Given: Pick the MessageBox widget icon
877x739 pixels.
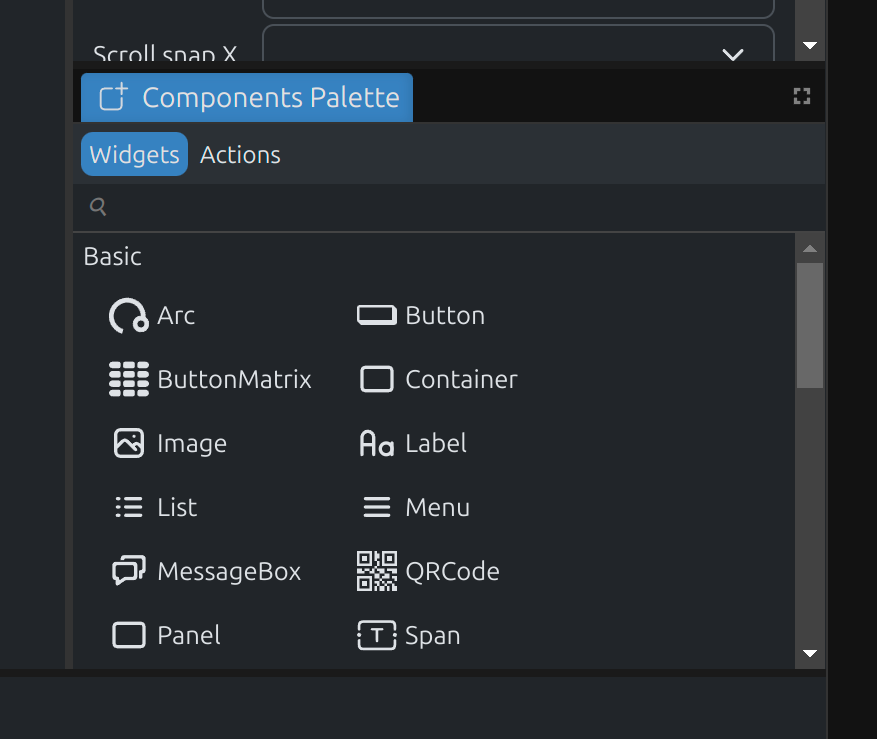Looking at the screenshot, I should (129, 572).
